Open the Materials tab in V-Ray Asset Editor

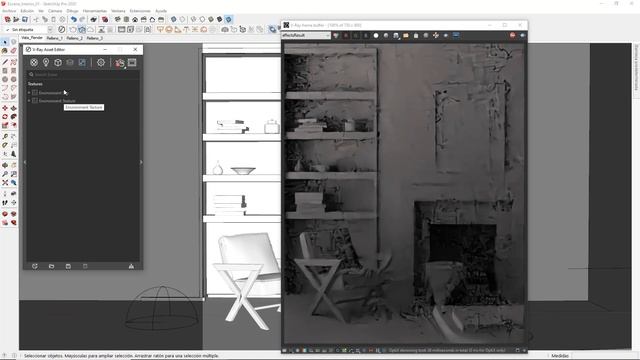[x=34, y=62]
